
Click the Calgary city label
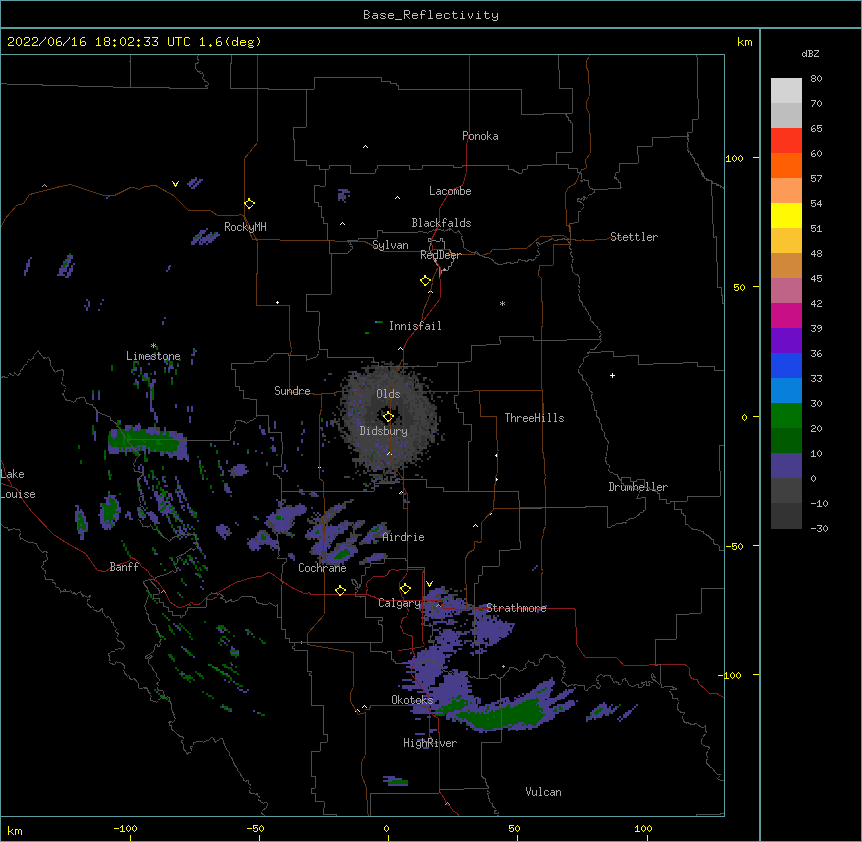point(399,603)
